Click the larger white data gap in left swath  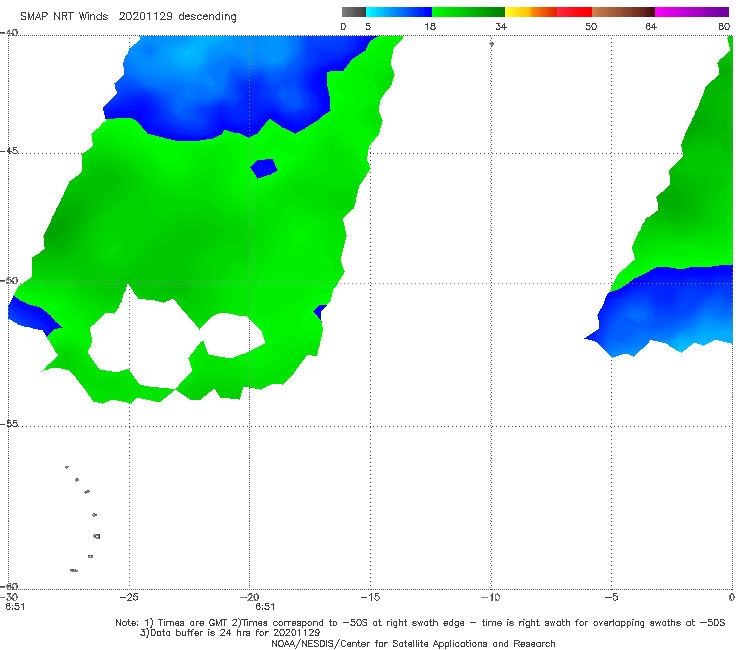(x=142, y=338)
